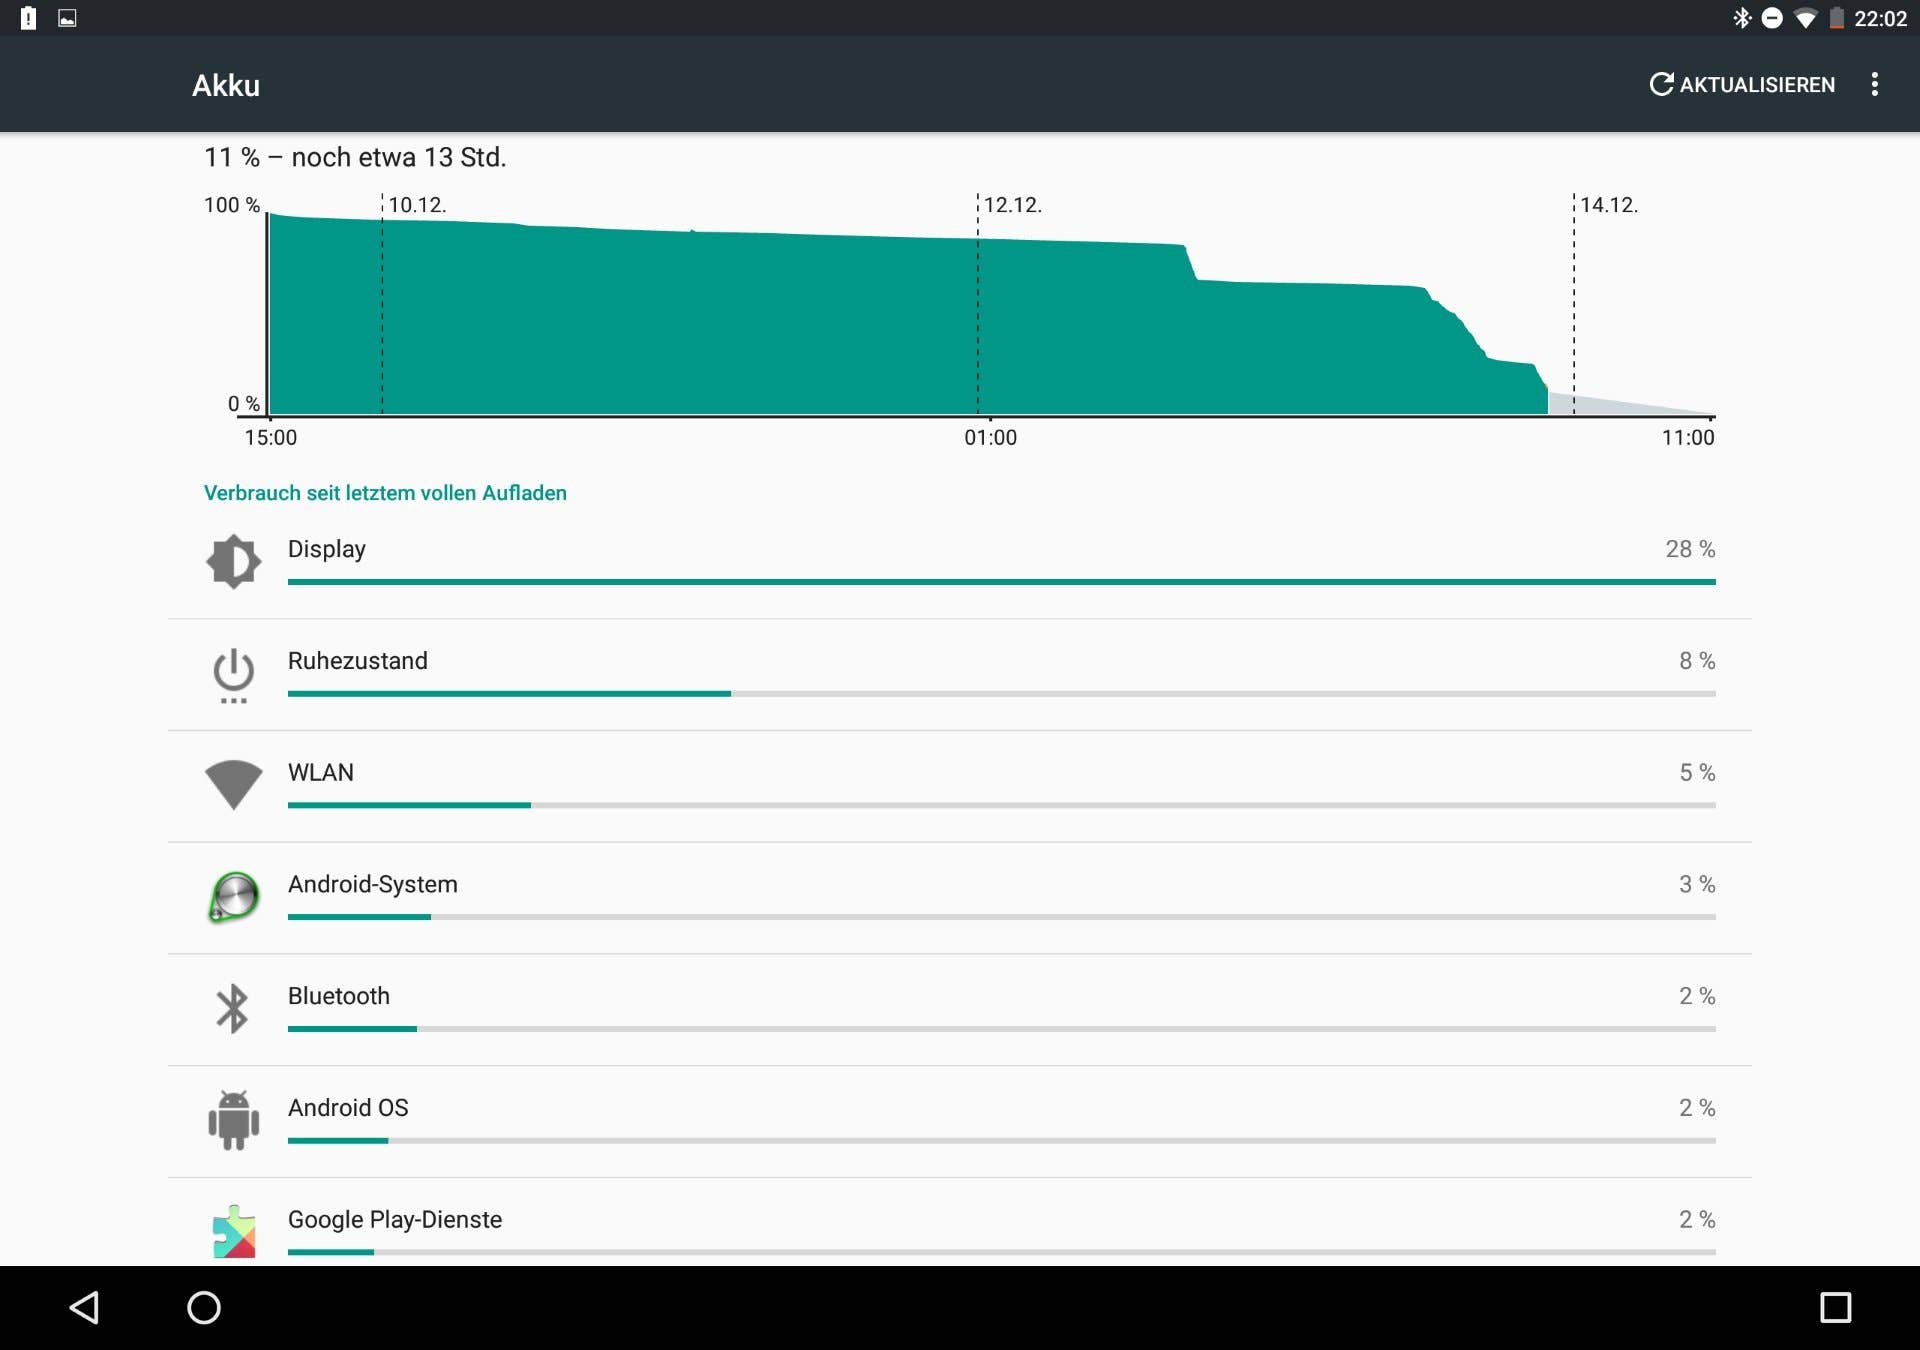This screenshot has height=1350, width=1920.
Task: Tap the Android-System app icon
Action: pyautogui.click(x=233, y=897)
